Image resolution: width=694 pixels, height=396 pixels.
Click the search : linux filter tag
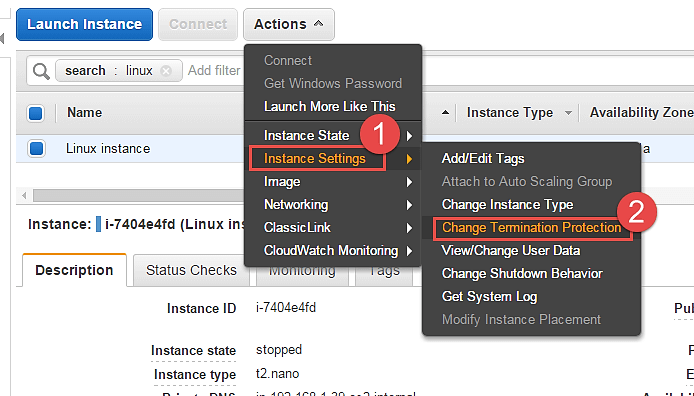click(x=119, y=71)
